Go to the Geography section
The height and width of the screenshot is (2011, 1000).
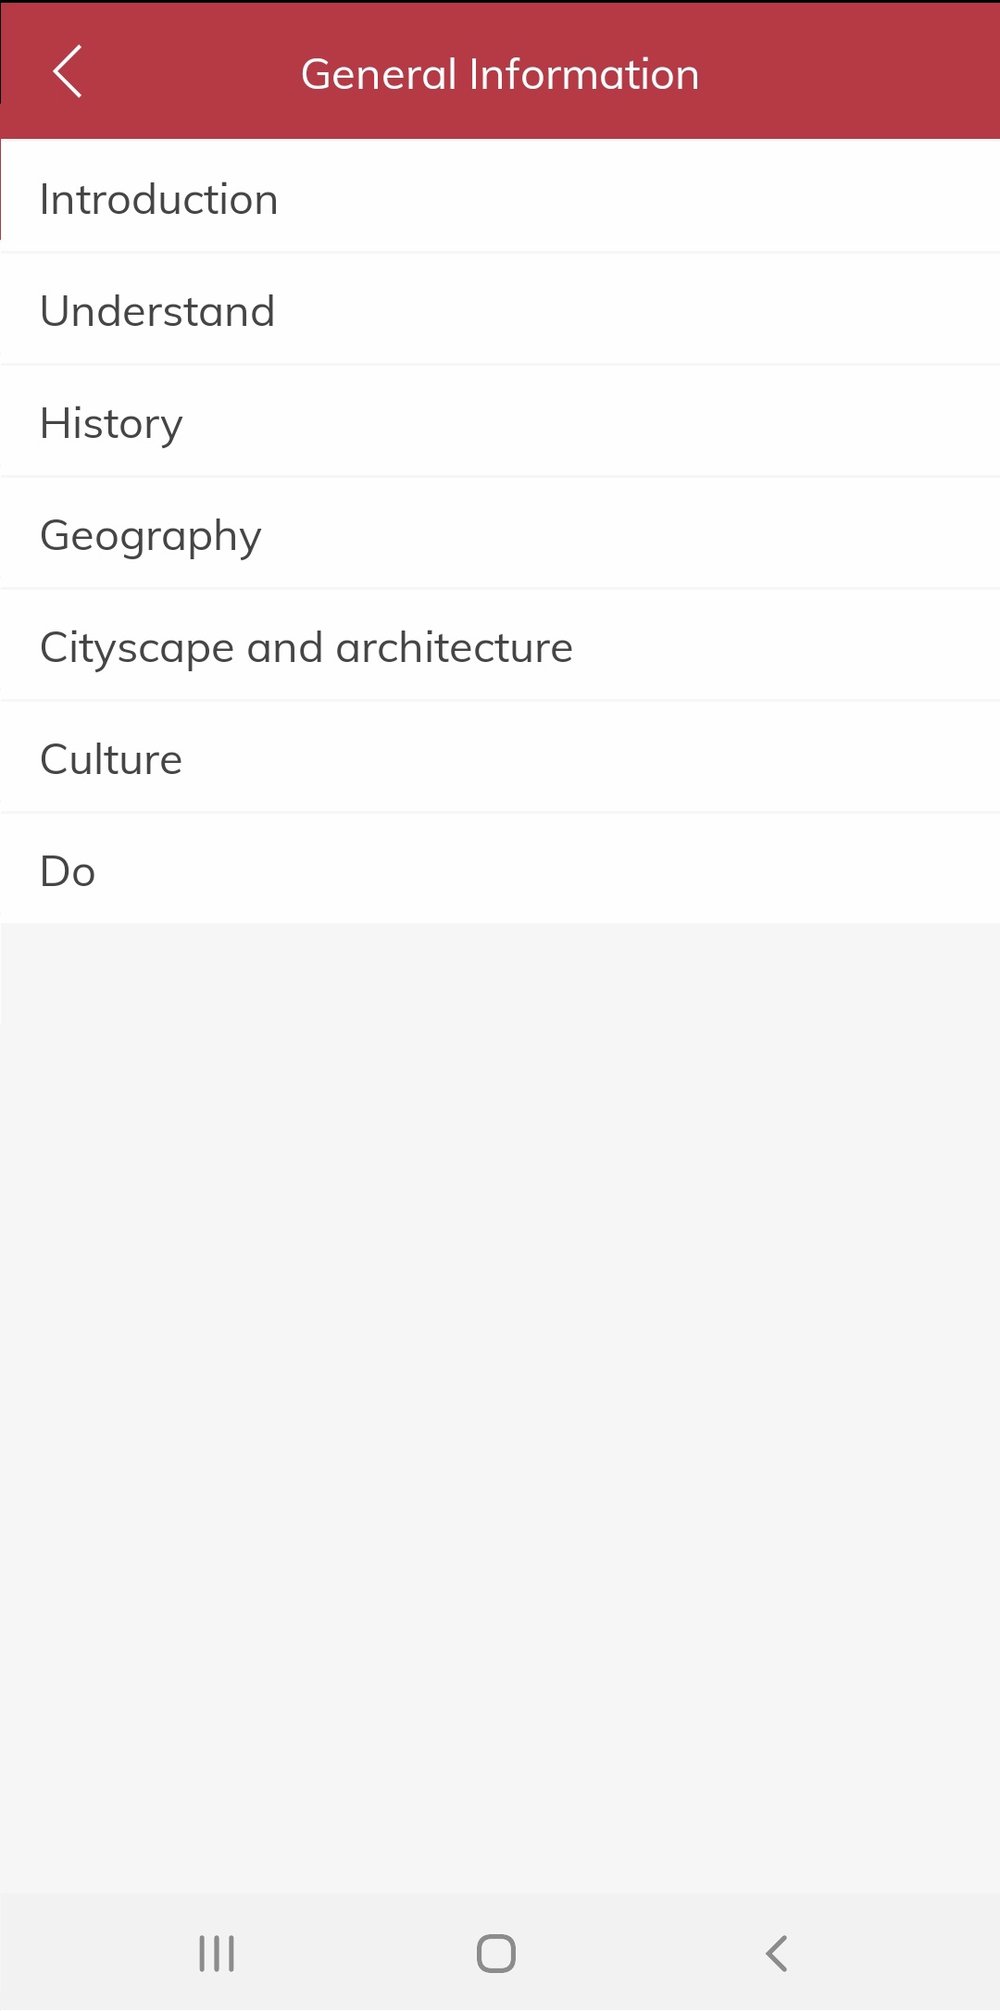150,535
